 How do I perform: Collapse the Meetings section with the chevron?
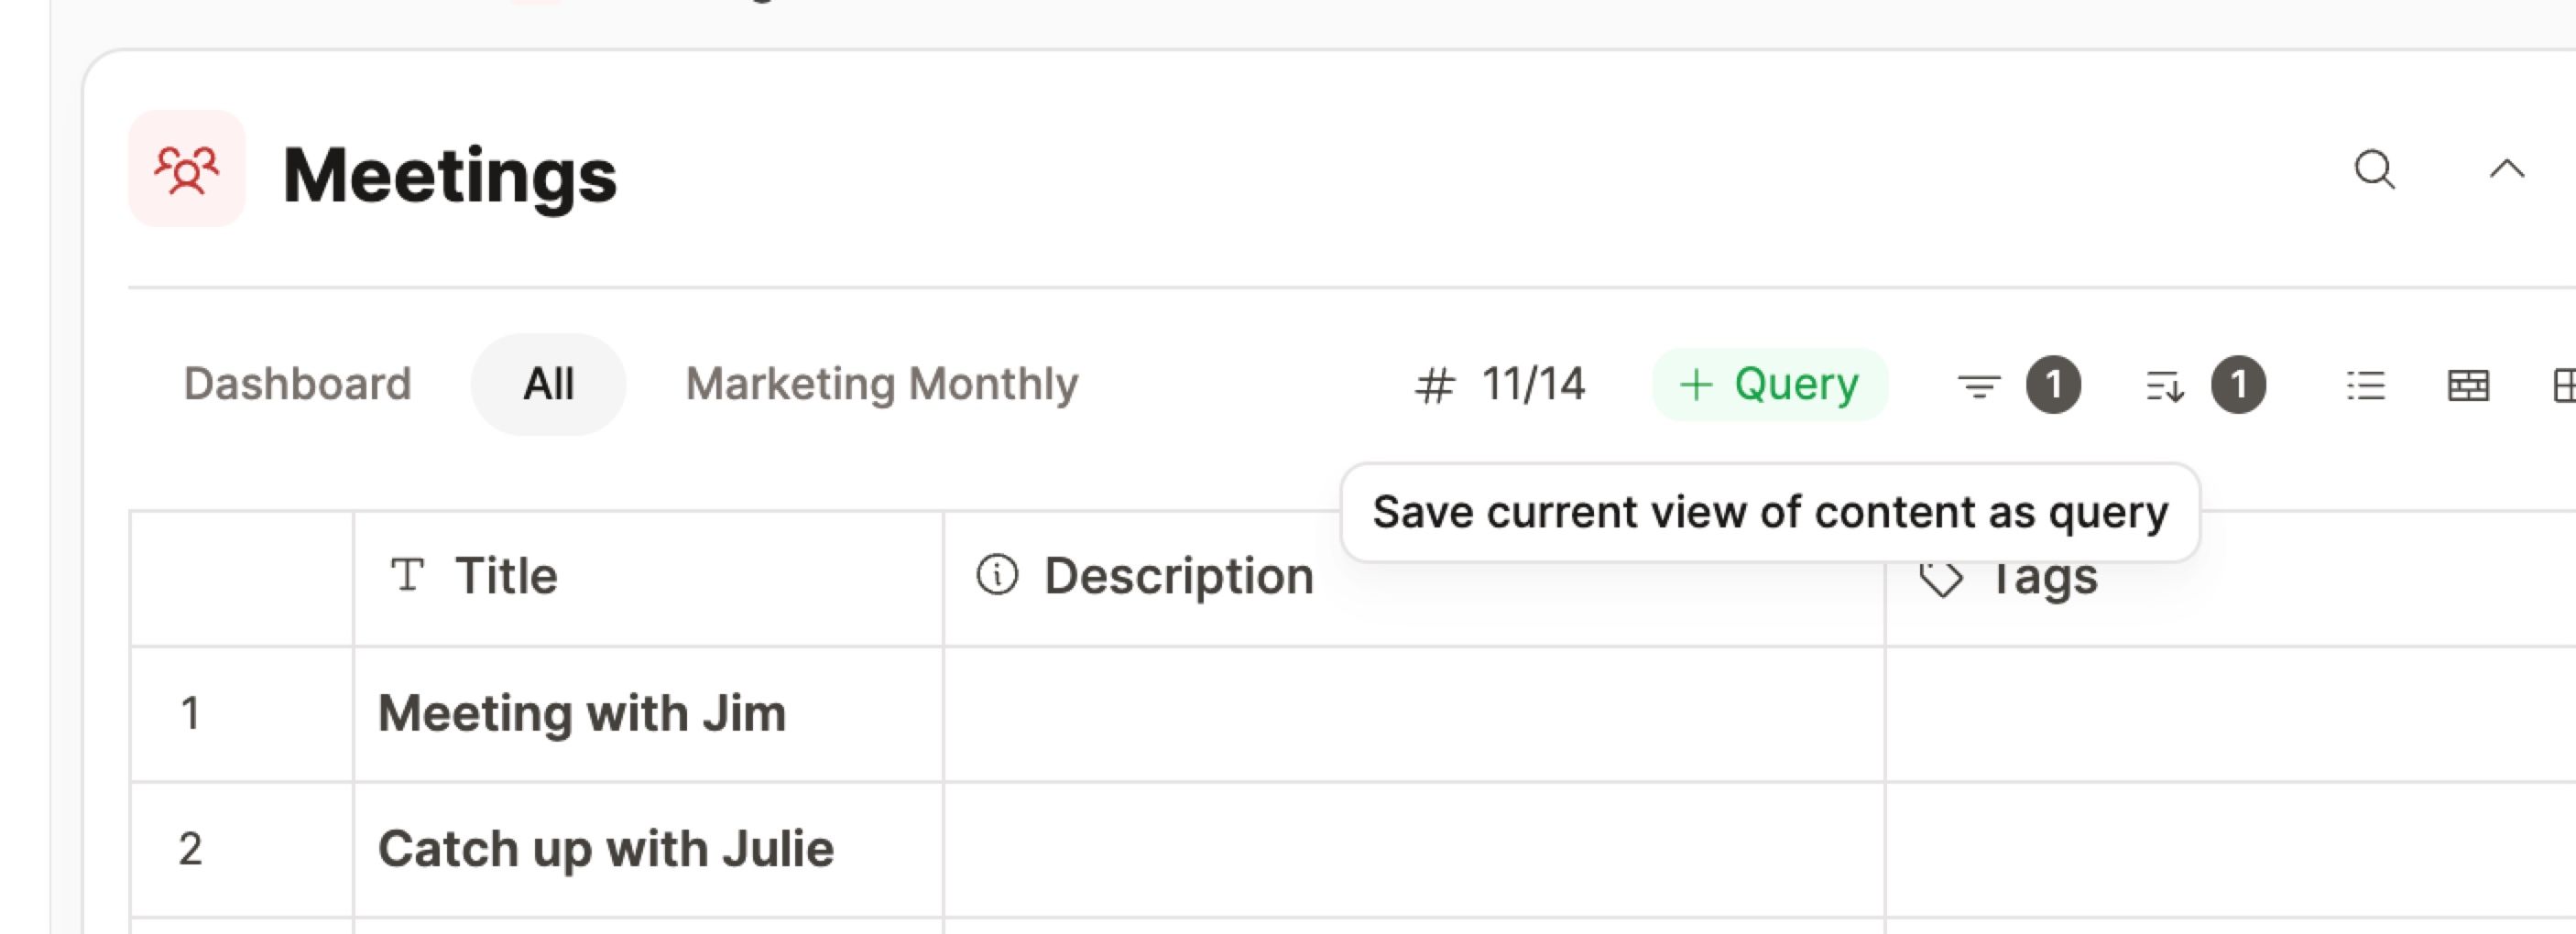click(2506, 170)
